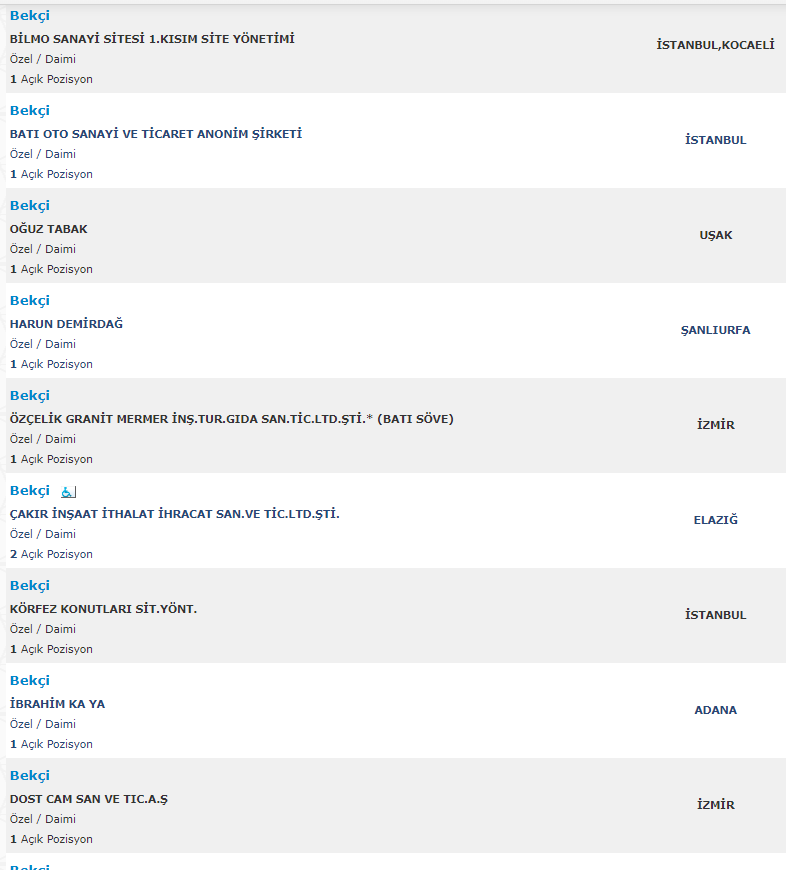Click the ÇAKIR İNŞAAT İTHALAT İHRACAT company name
Image resolution: width=786 pixels, height=870 pixels.
point(175,514)
